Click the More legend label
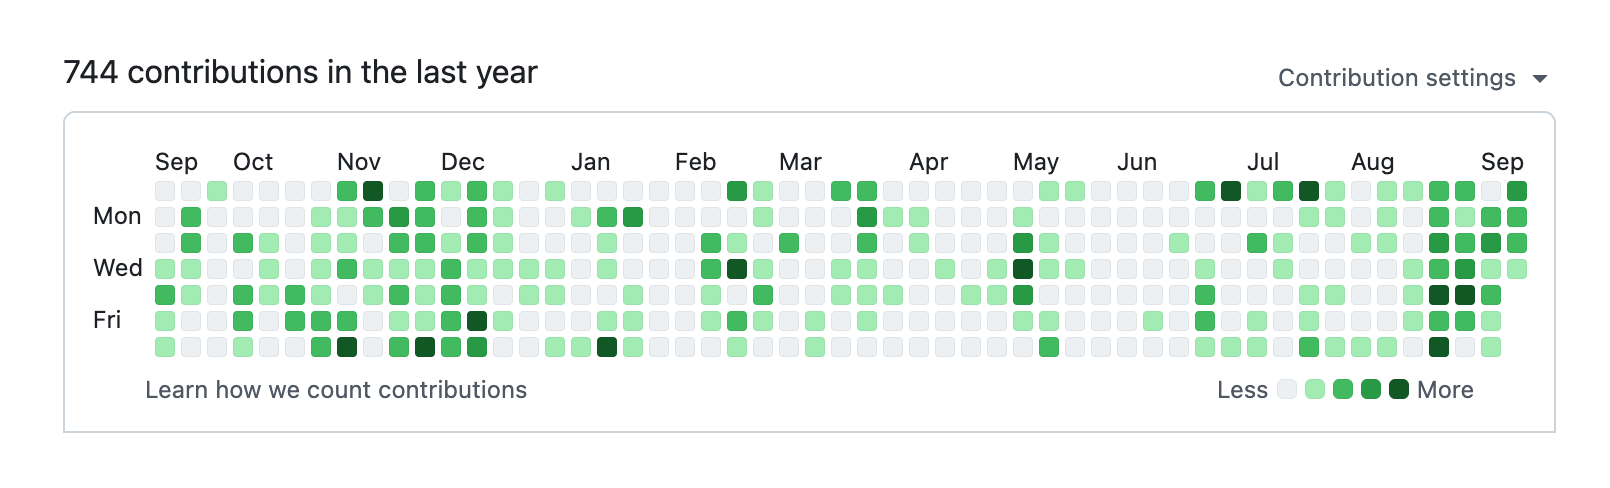The width and height of the screenshot is (1610, 488). tap(1445, 390)
